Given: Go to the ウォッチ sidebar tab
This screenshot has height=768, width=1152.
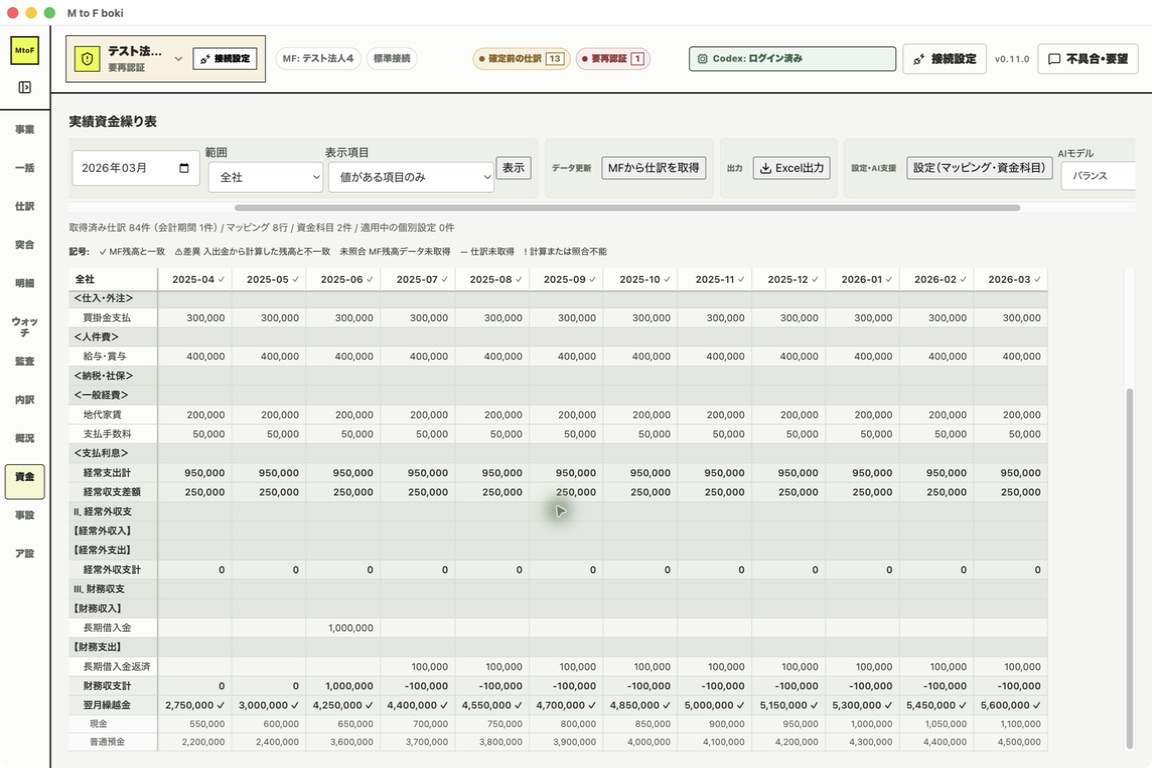Looking at the screenshot, I should tap(24, 326).
